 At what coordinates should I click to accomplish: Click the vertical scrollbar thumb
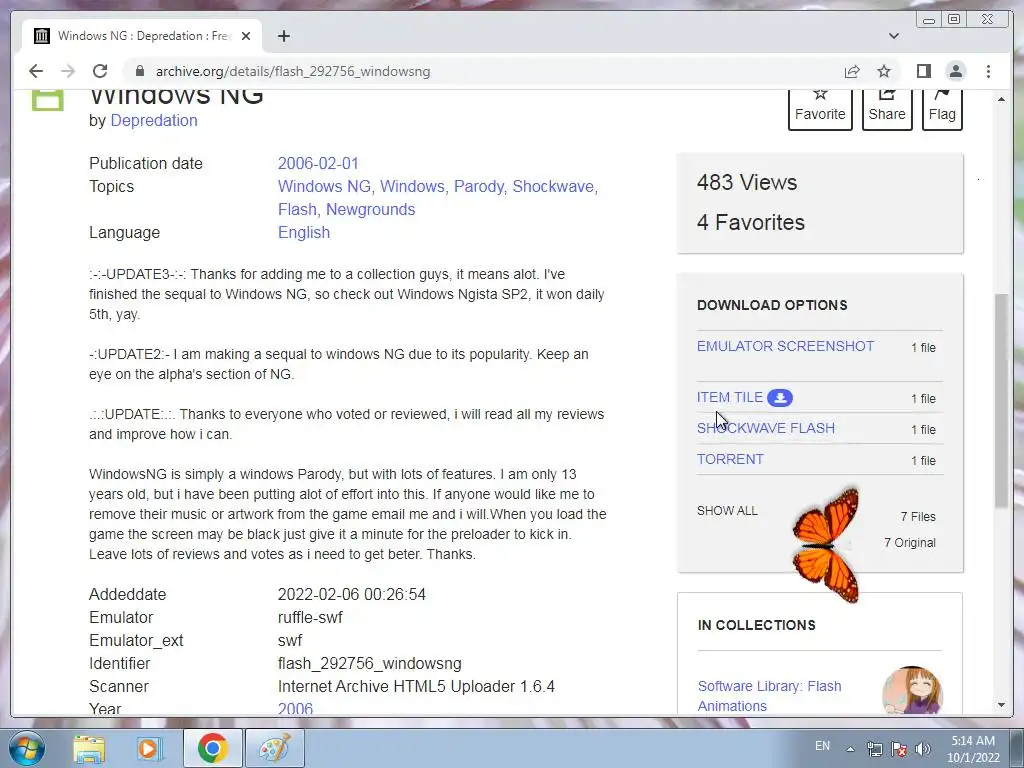[1001, 400]
